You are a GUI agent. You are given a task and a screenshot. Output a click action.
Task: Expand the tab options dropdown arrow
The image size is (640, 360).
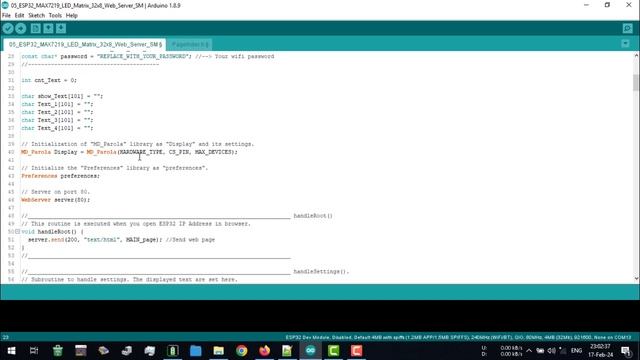point(625,44)
